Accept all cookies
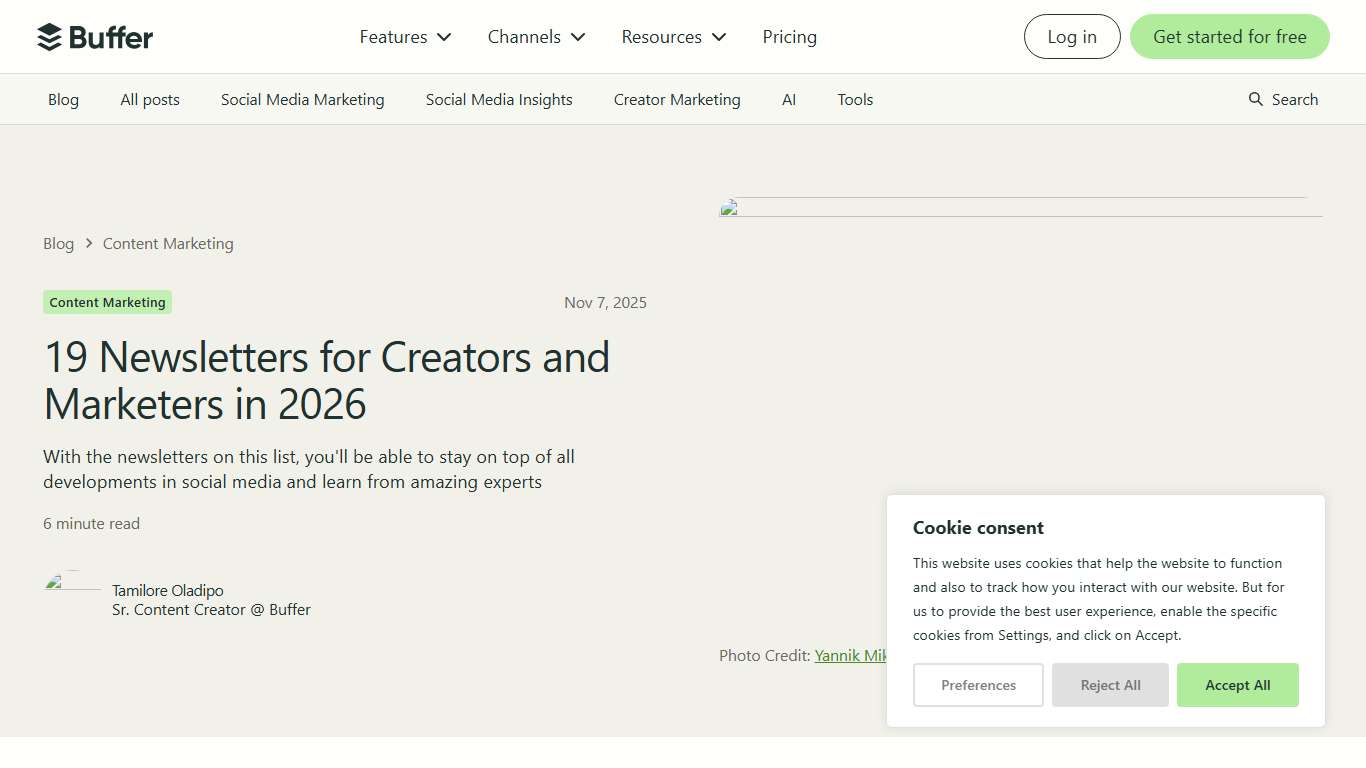The image size is (1366, 768). pyautogui.click(x=1238, y=685)
